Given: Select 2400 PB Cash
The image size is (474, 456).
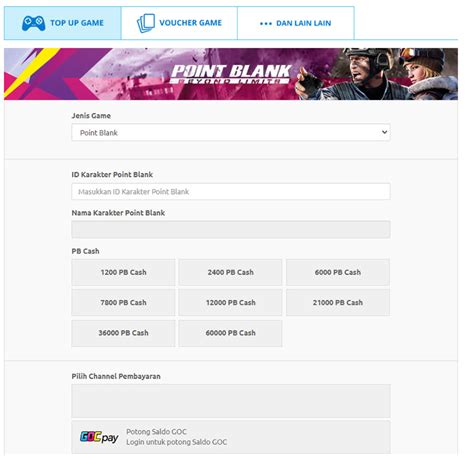Looking at the screenshot, I should (230, 272).
